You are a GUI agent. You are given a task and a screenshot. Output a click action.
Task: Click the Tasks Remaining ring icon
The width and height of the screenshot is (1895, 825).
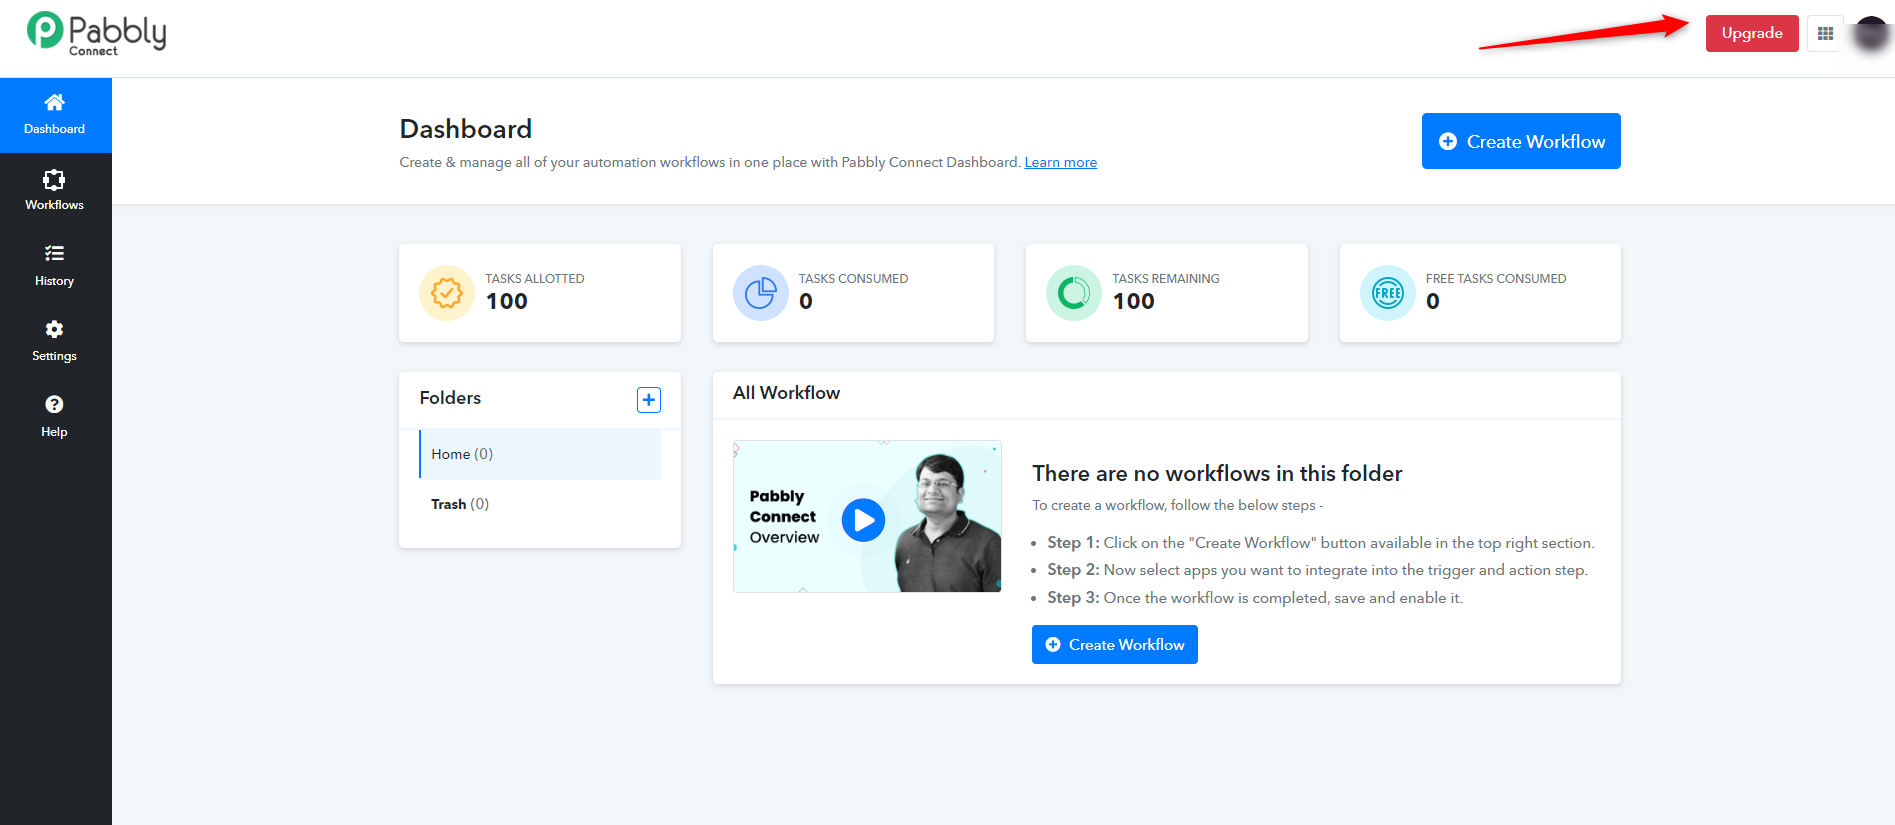click(x=1074, y=293)
